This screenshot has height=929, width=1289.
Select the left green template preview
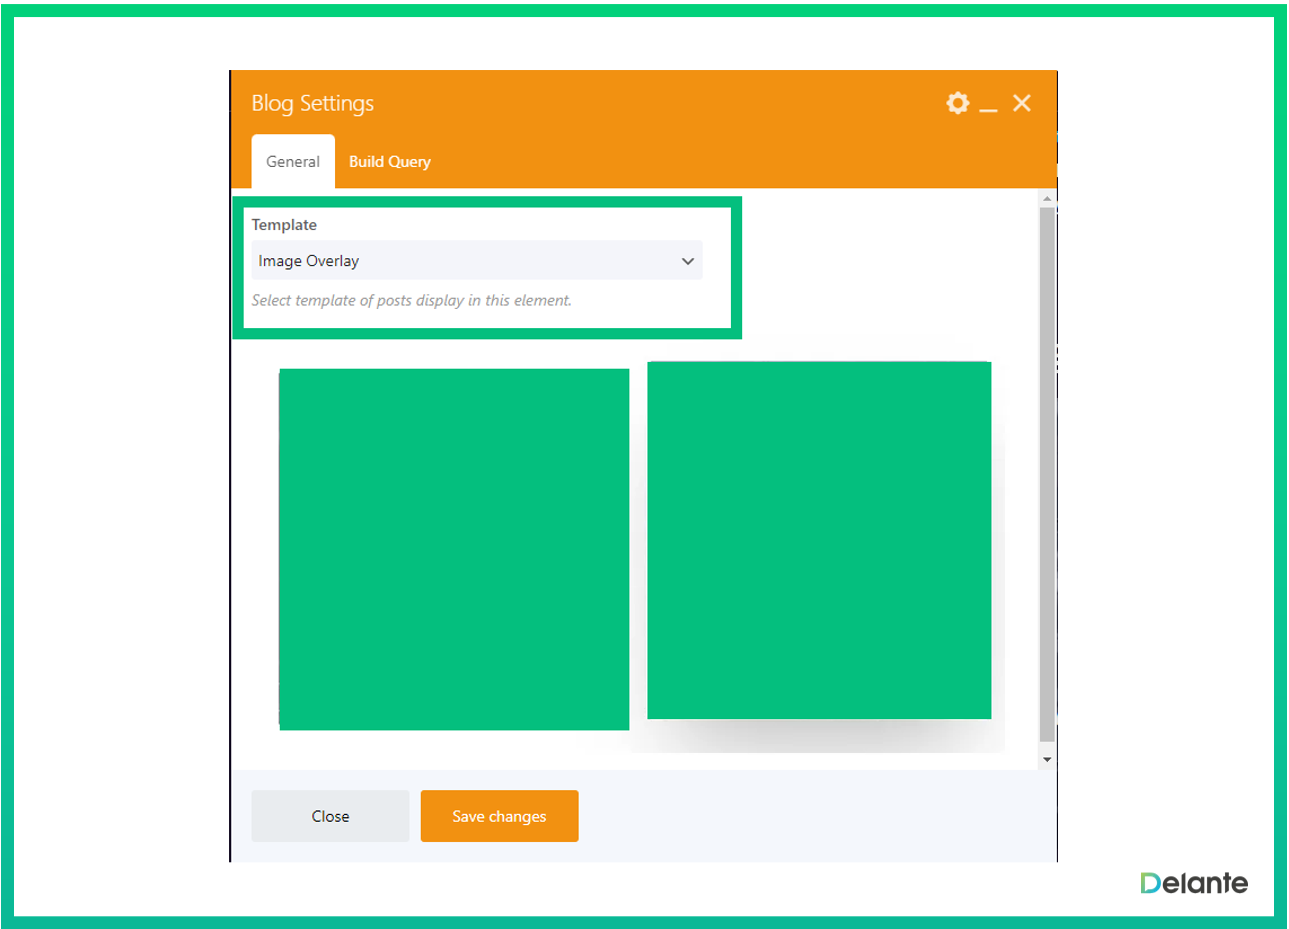pyautogui.click(x=454, y=549)
